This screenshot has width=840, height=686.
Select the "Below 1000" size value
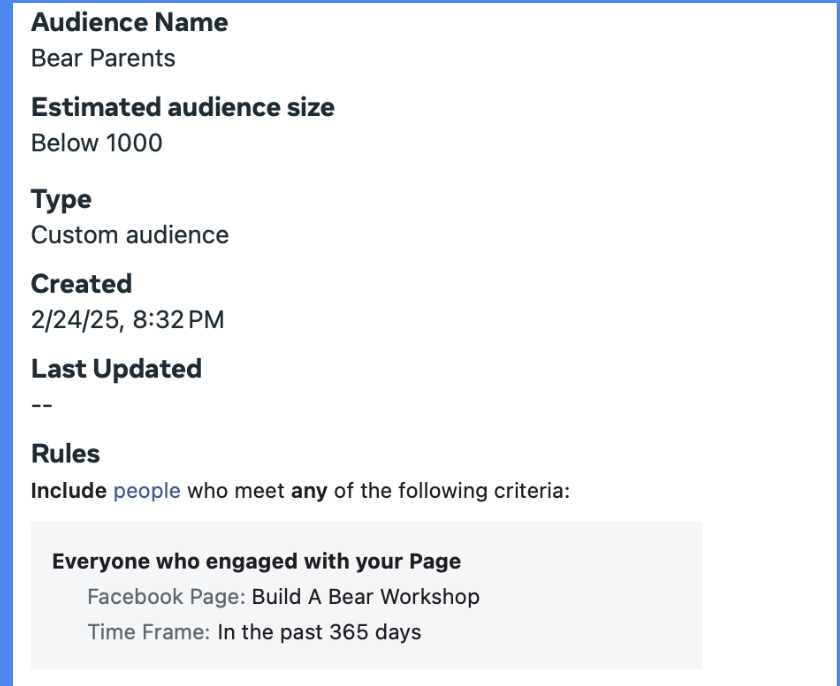pyautogui.click(x=96, y=143)
